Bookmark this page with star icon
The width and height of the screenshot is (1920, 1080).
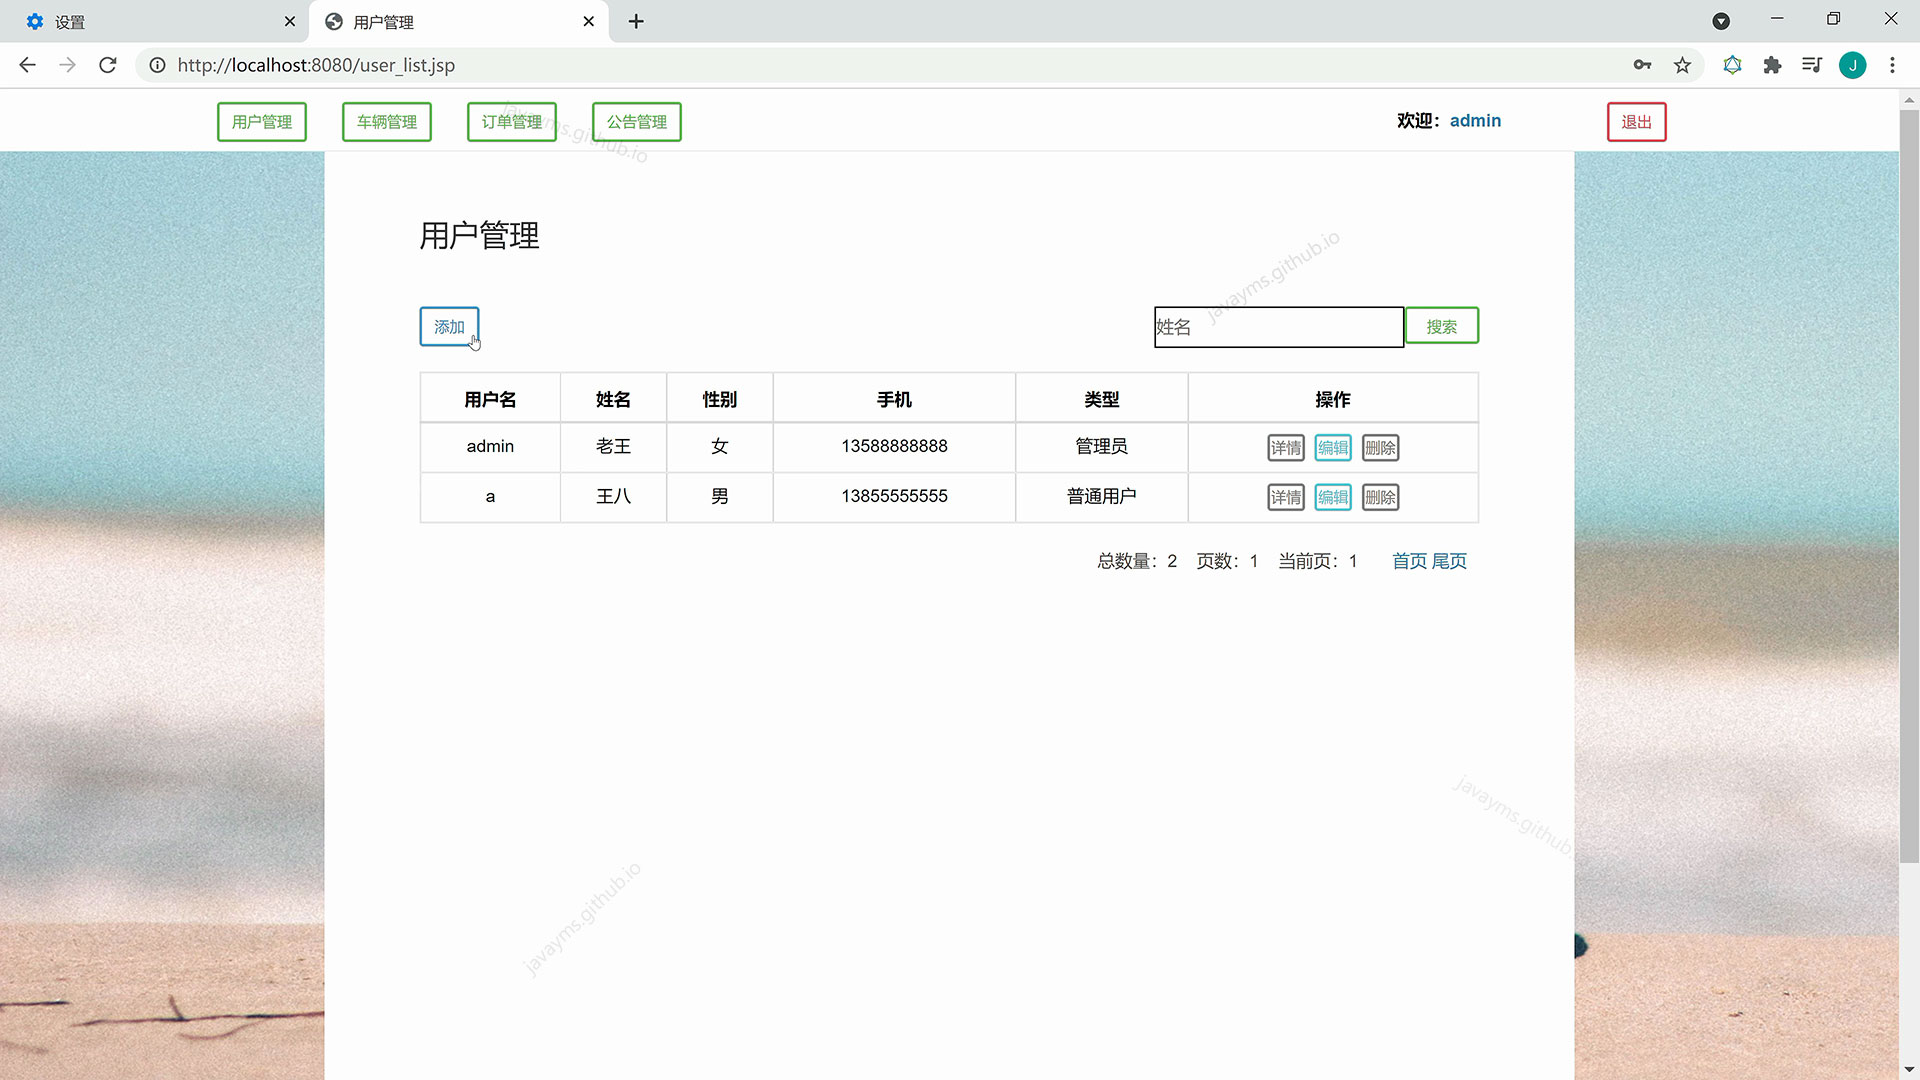(x=1682, y=65)
